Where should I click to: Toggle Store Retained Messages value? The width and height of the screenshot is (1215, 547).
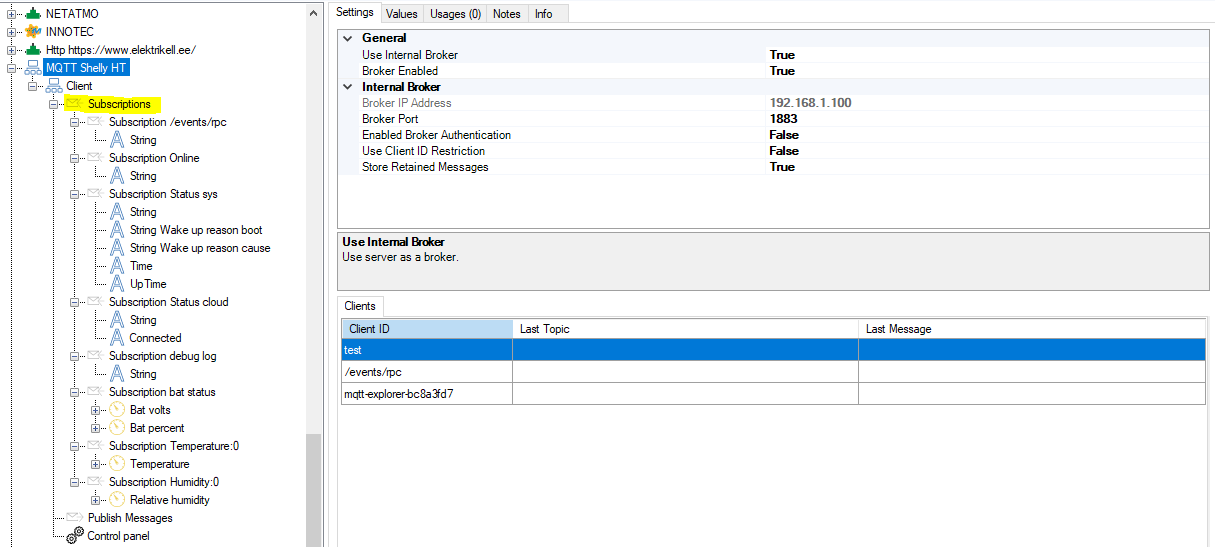pos(782,167)
